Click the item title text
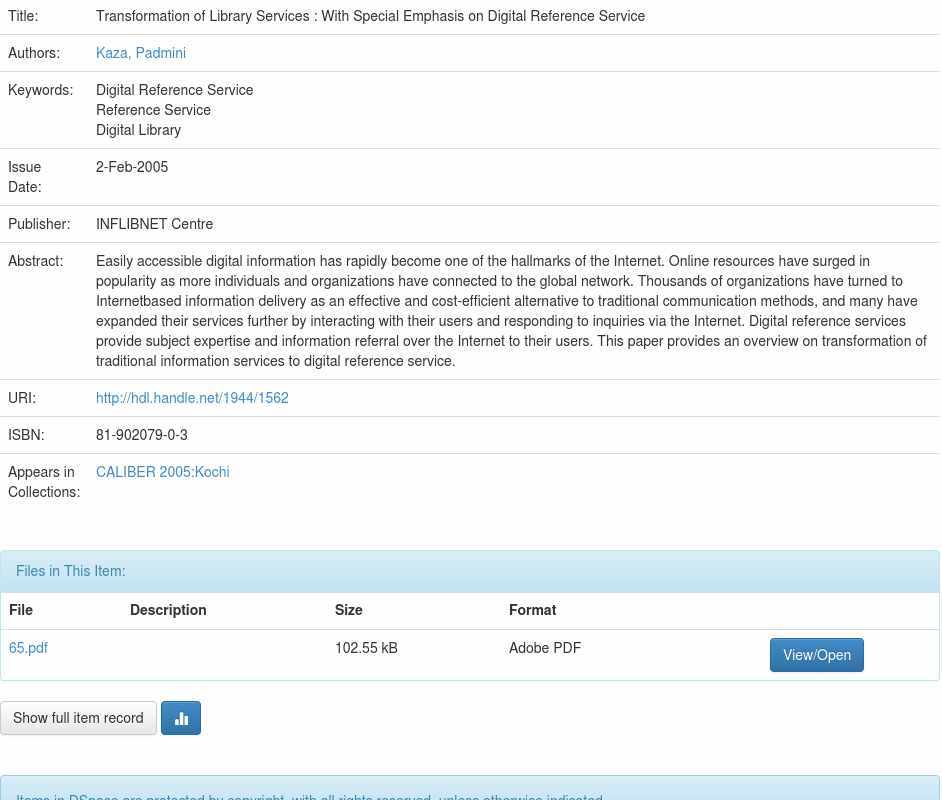This screenshot has height=800, width=942. [370, 16]
